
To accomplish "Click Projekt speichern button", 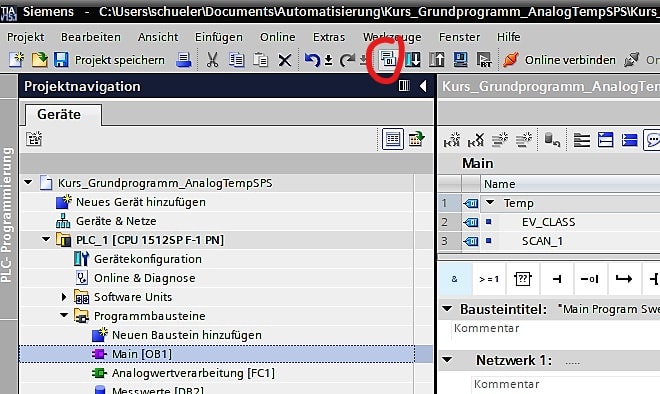I will [x=109, y=60].
